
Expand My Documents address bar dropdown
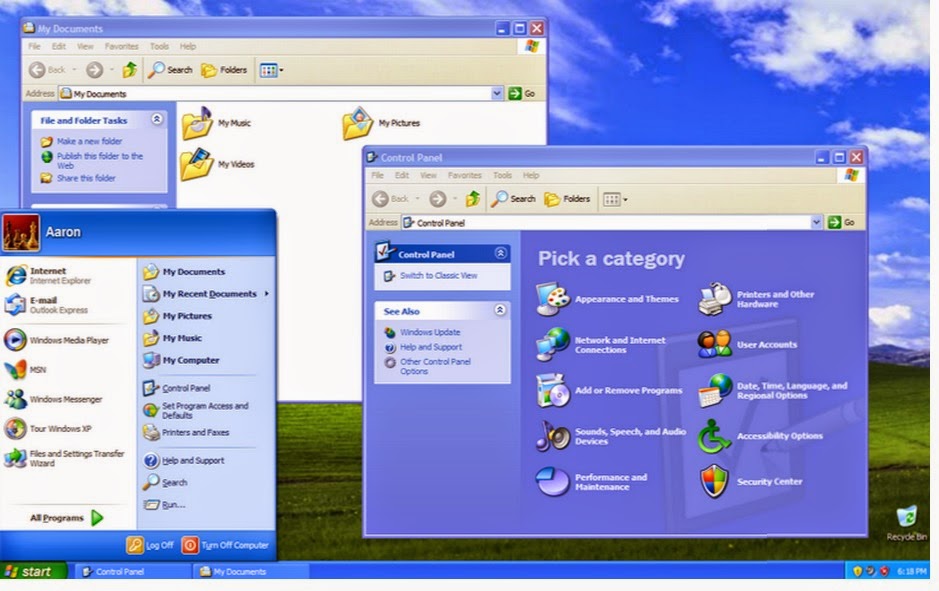coord(496,93)
